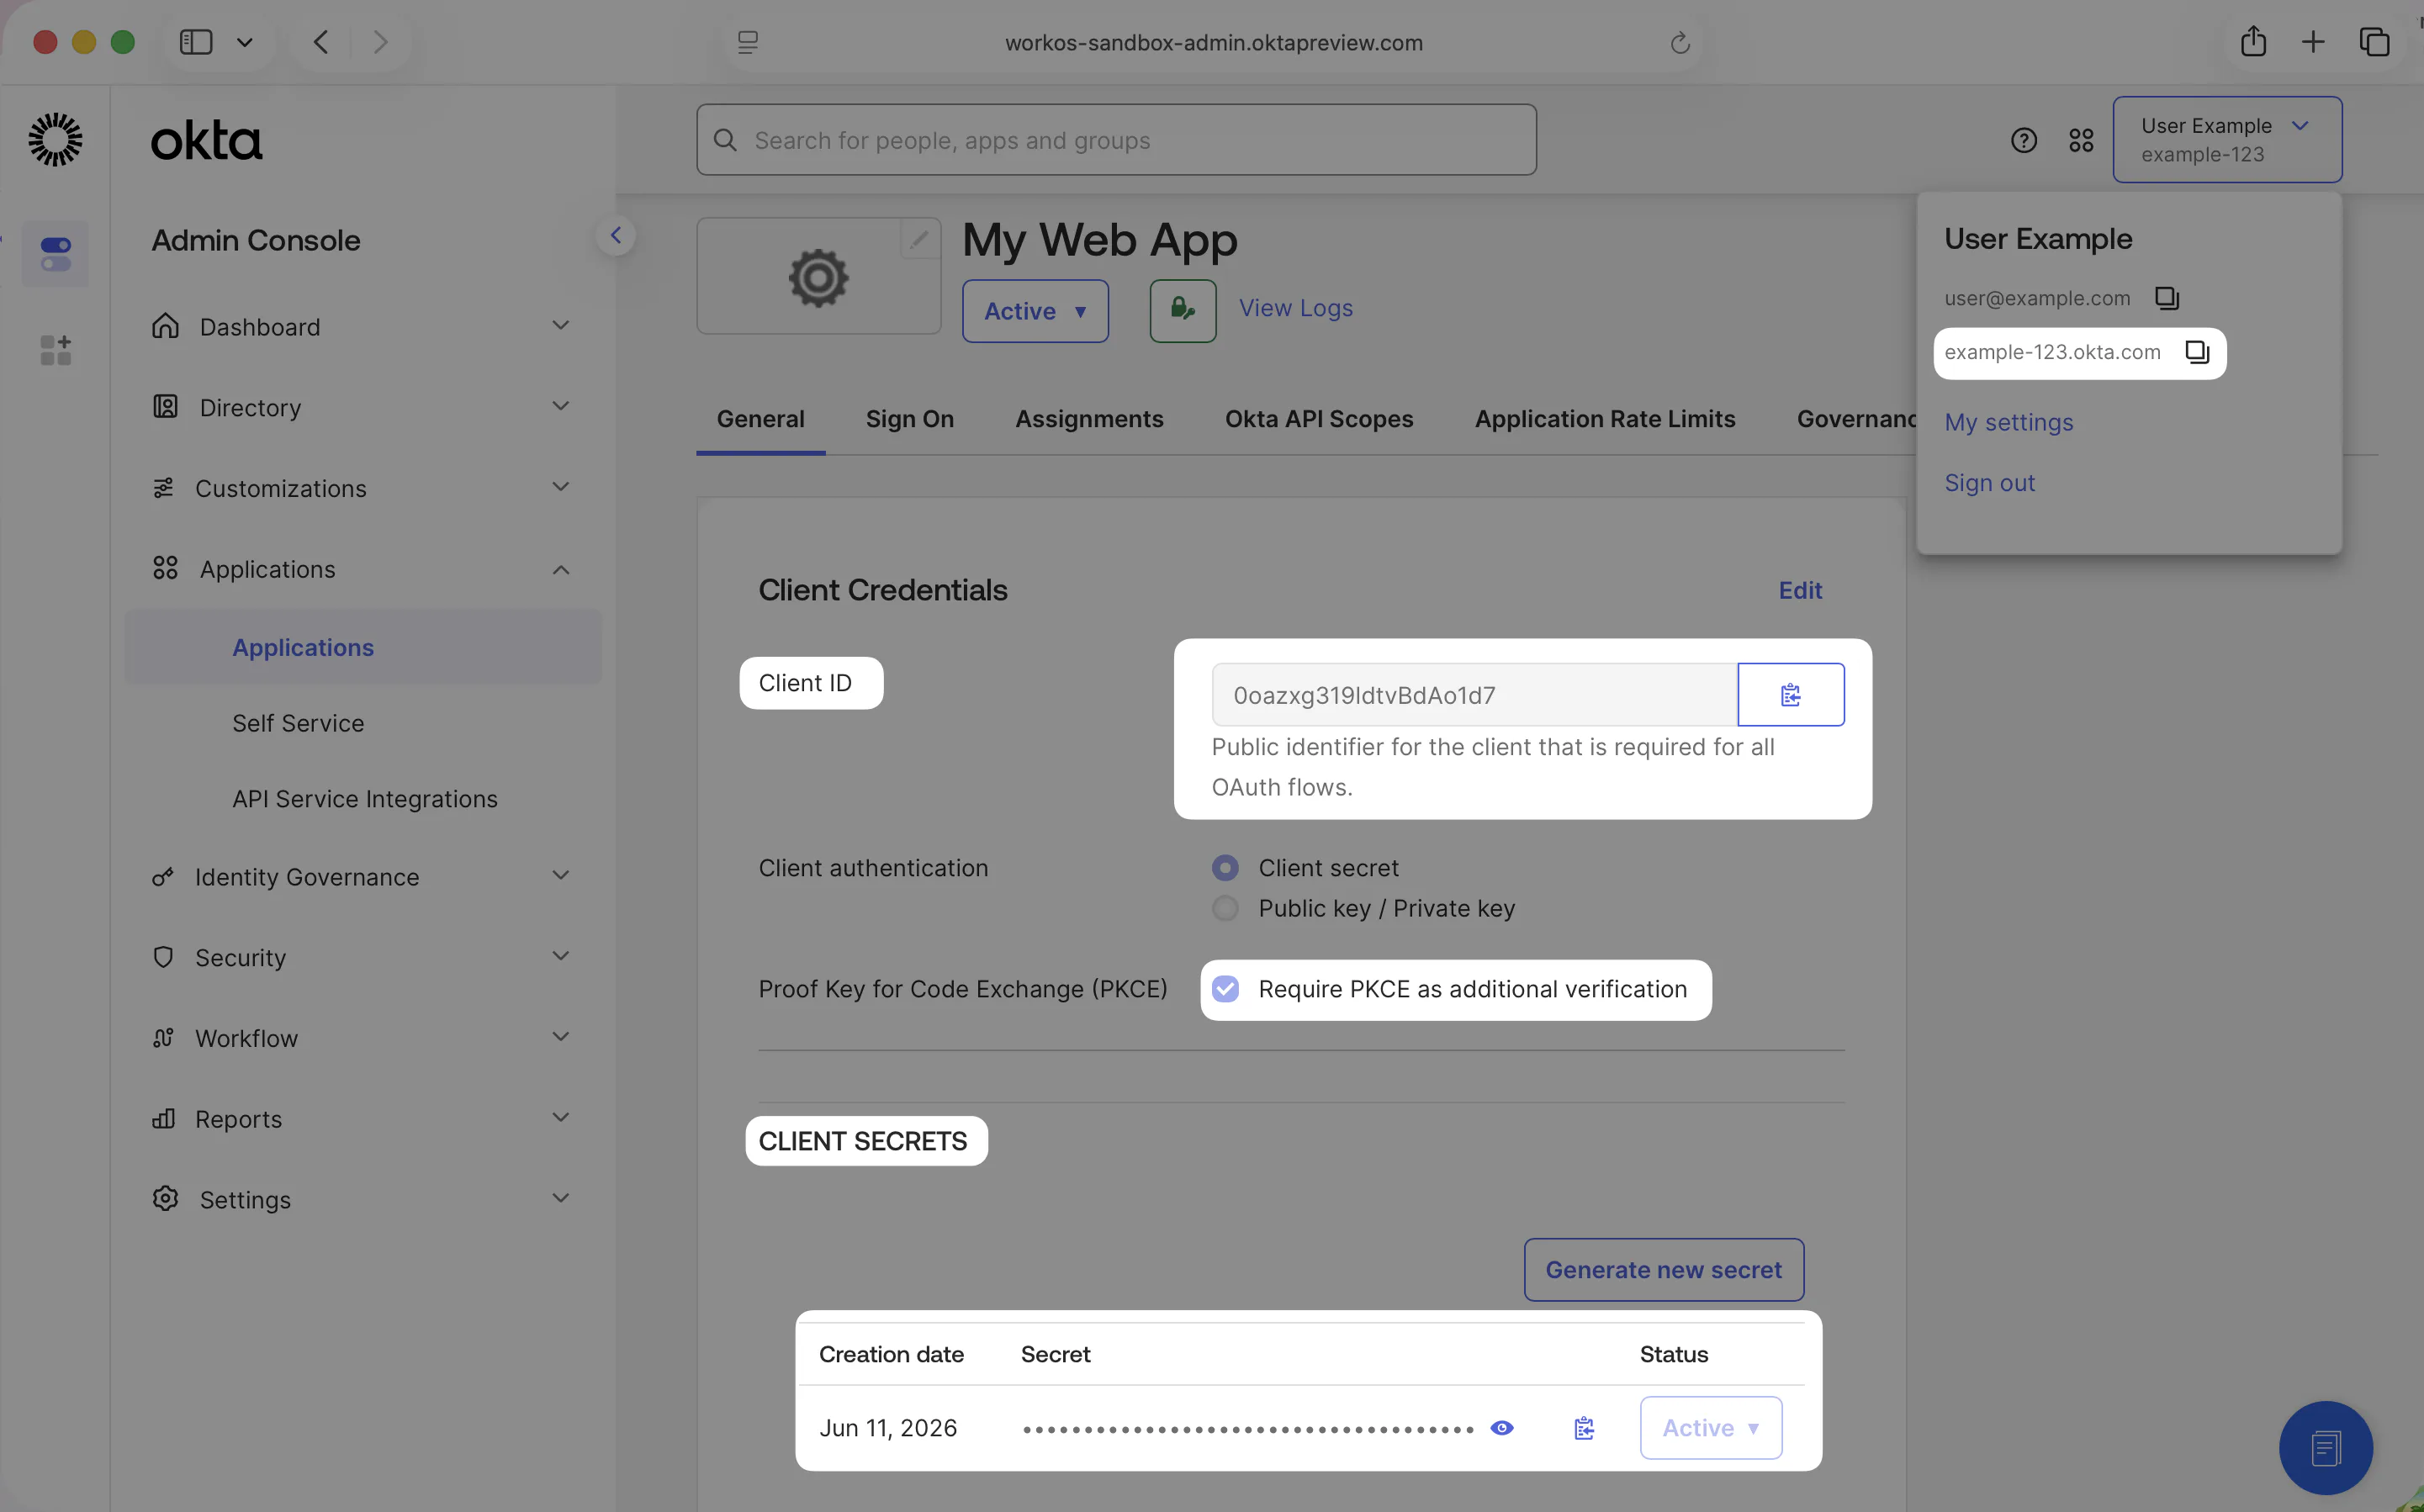Show browser tab overview icon
This screenshot has width=2424, height=1512.
tap(2374, 41)
